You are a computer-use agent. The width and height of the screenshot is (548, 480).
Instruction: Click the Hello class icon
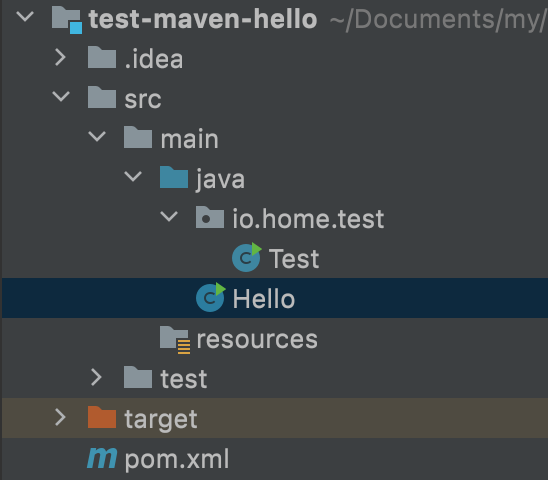click(210, 298)
